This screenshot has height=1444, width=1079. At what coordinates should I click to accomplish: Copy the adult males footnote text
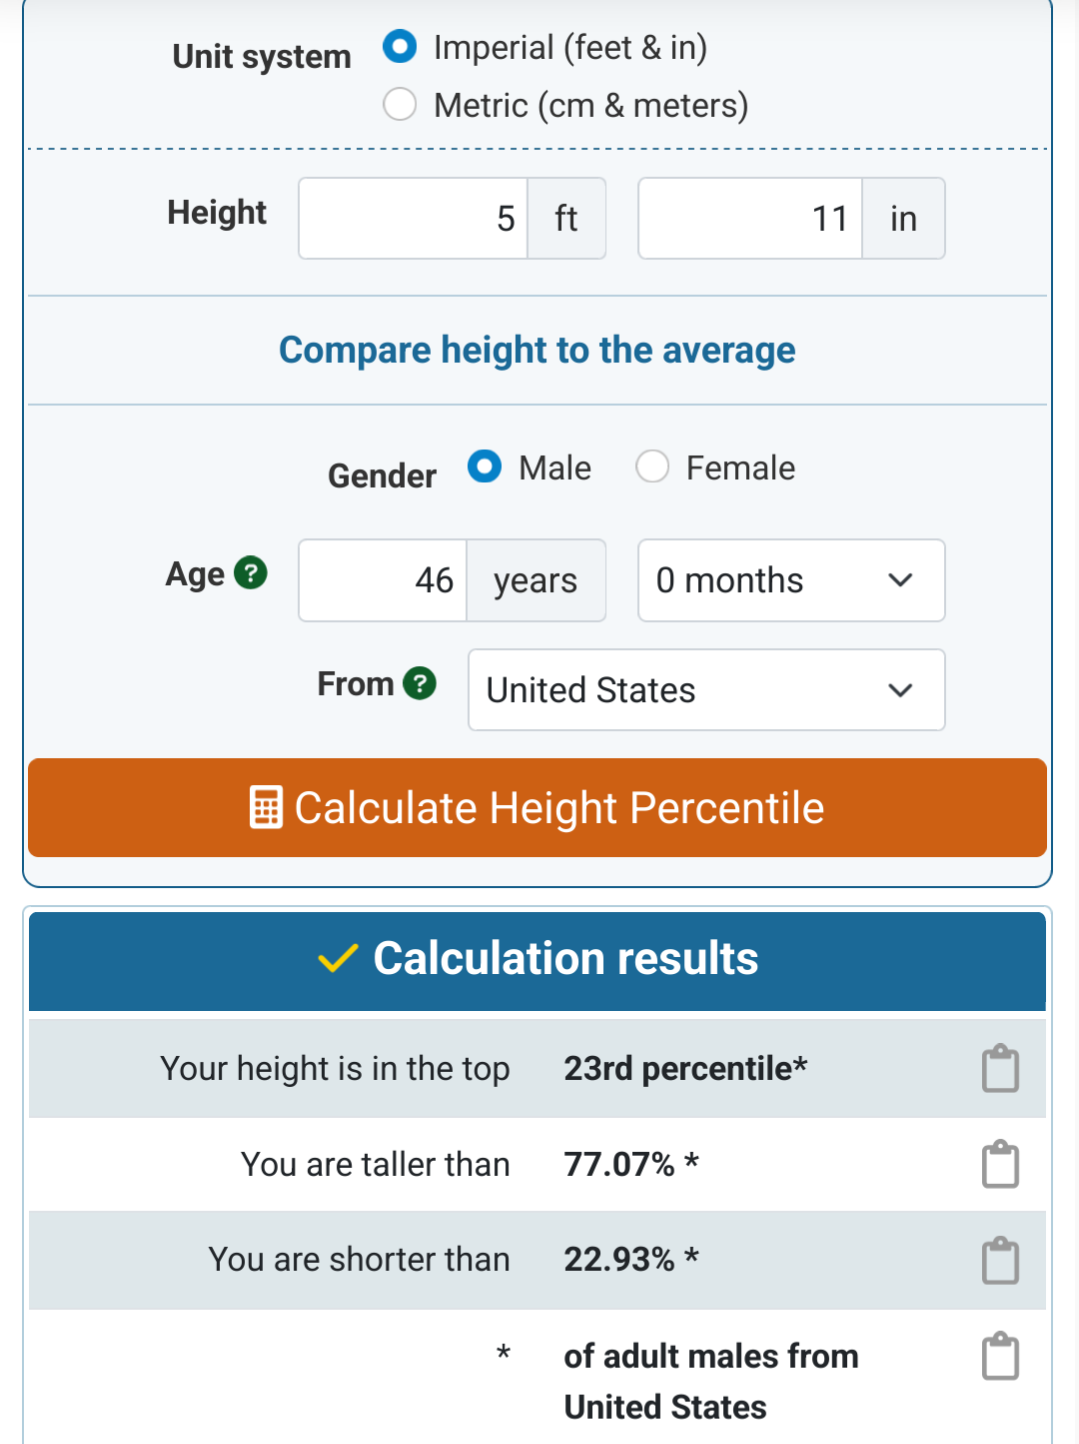pyautogui.click(x=1000, y=1357)
